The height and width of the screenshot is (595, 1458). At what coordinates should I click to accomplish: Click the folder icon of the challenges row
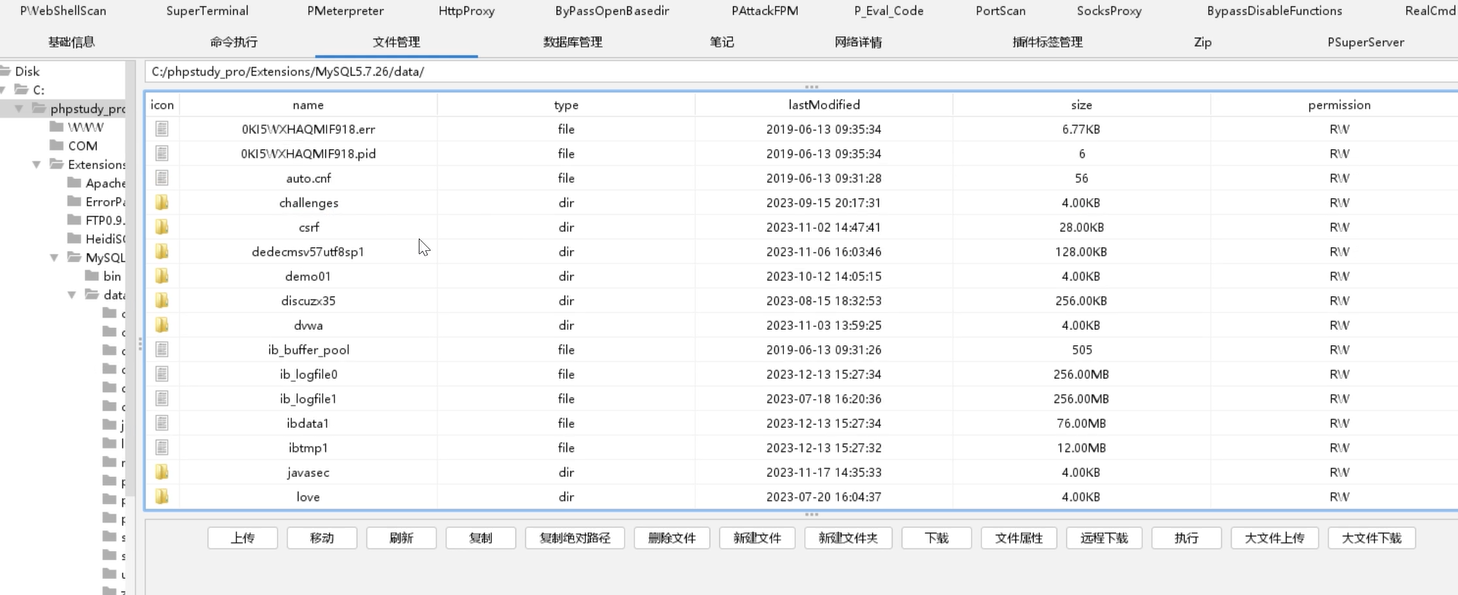pyautogui.click(x=162, y=203)
